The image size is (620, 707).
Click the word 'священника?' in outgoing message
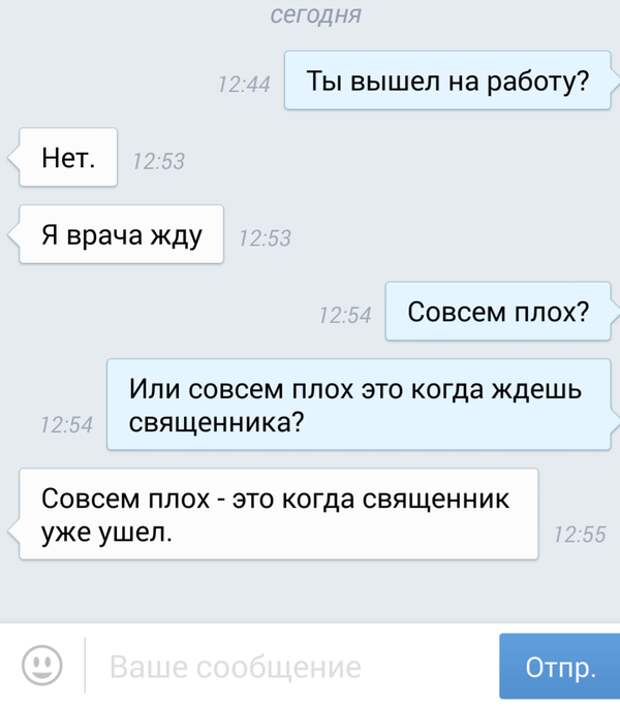(216, 422)
